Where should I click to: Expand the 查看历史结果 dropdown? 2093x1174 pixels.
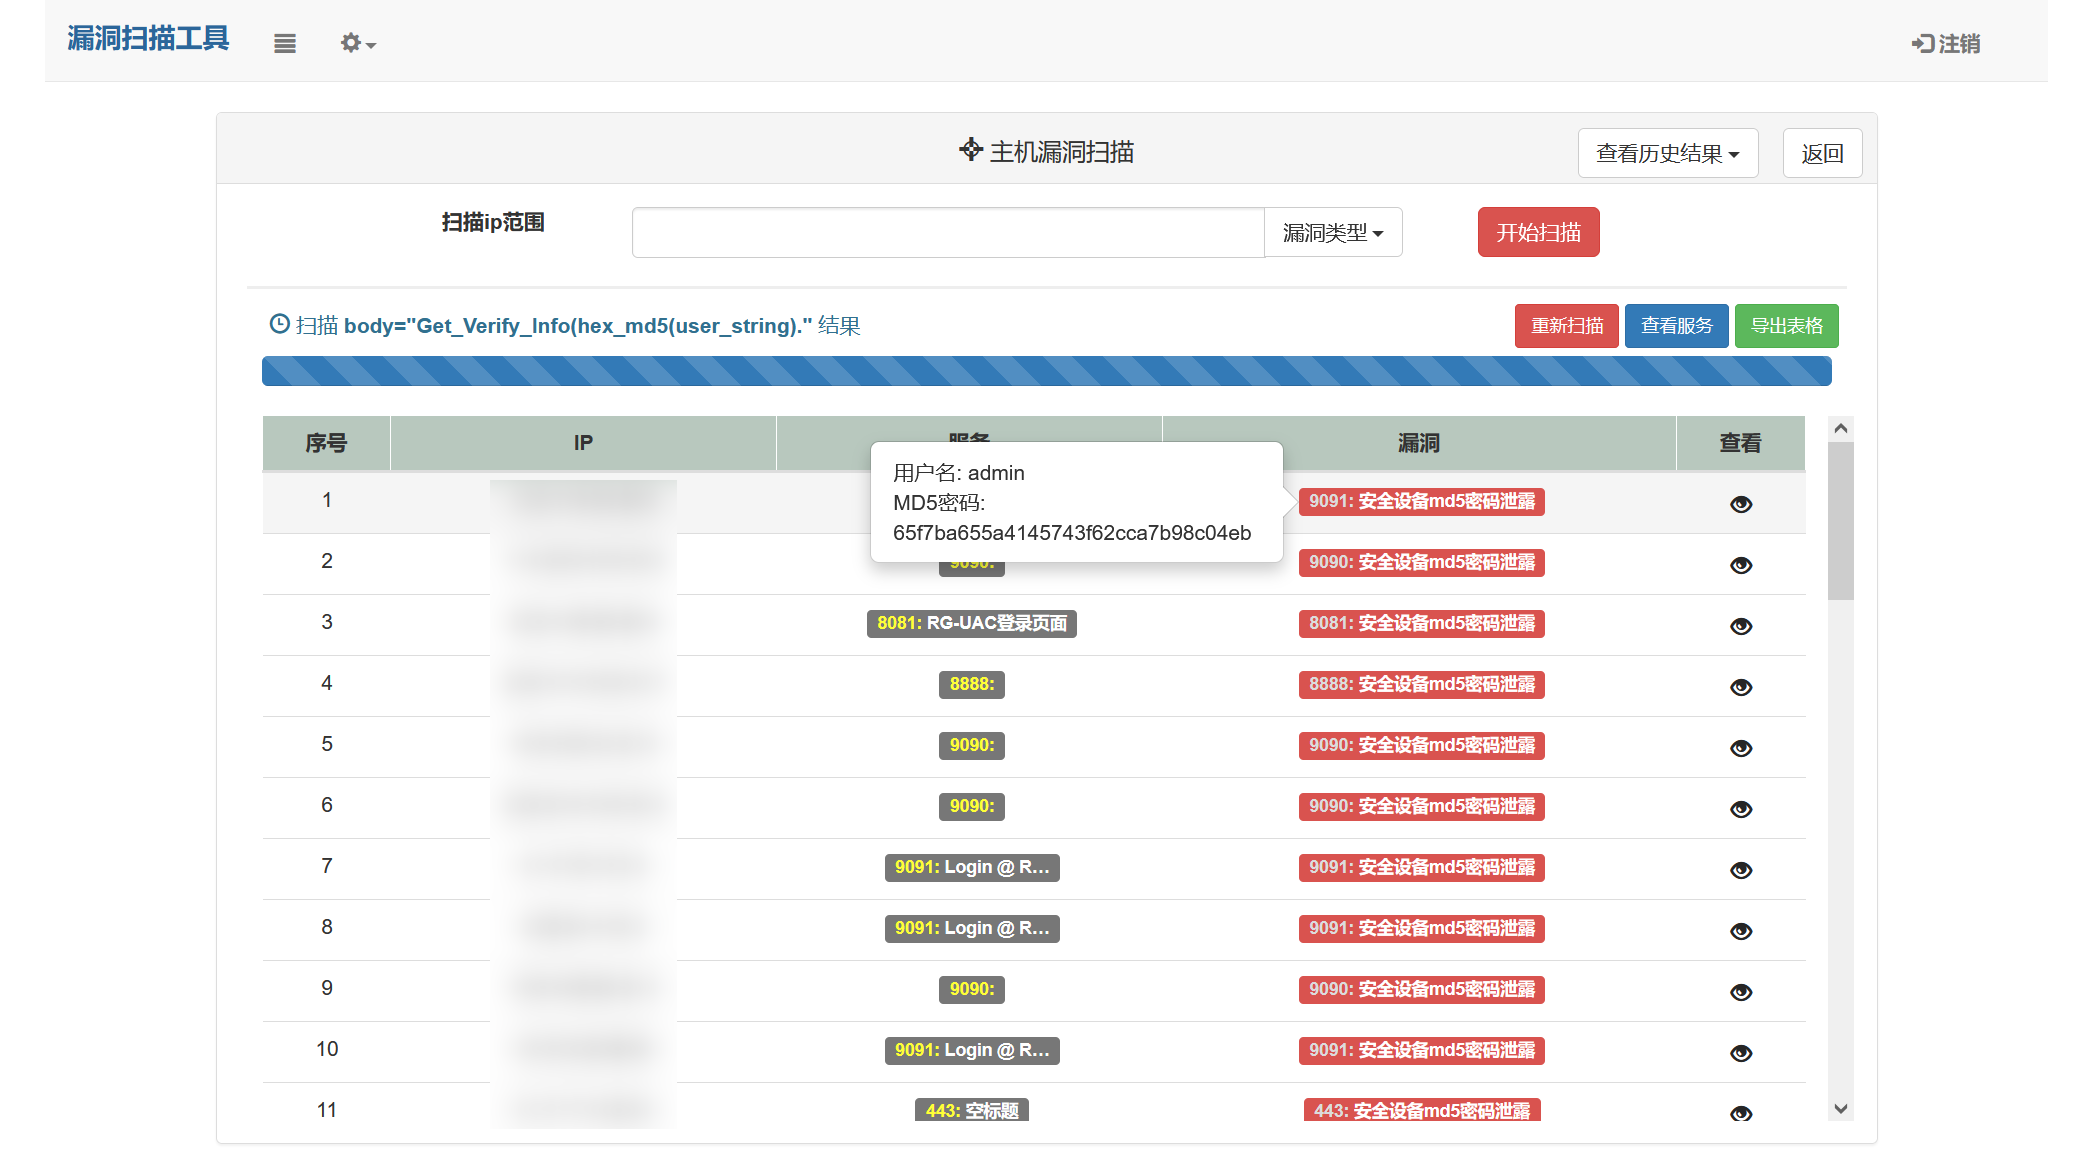(1667, 154)
